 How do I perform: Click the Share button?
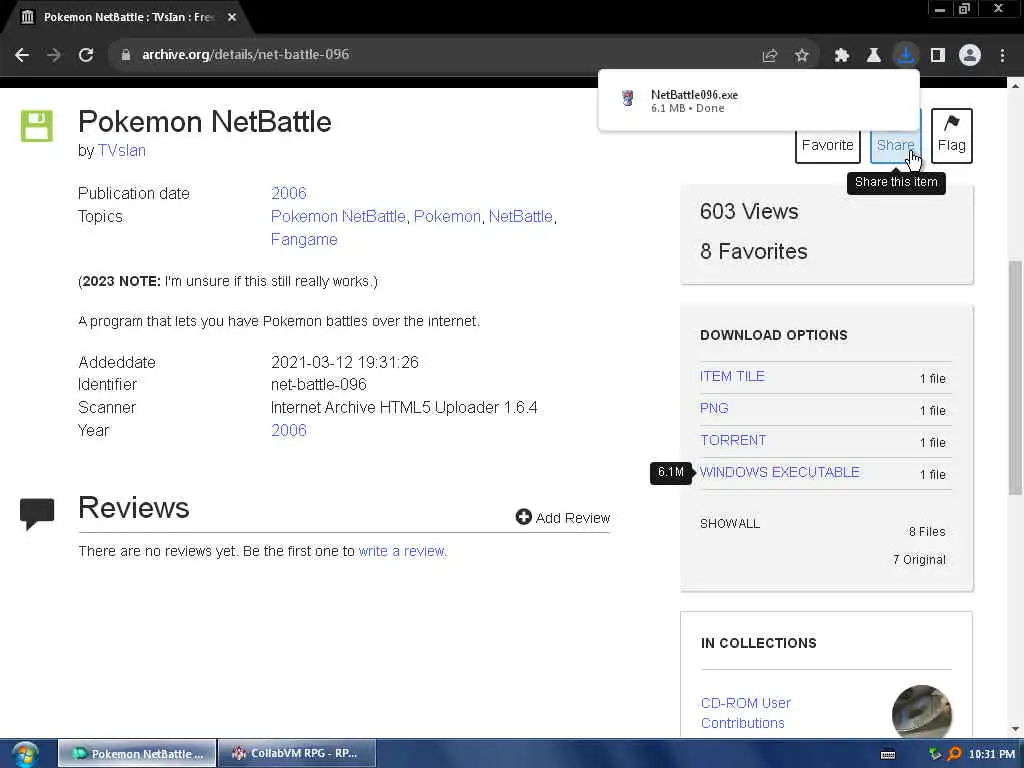(895, 145)
